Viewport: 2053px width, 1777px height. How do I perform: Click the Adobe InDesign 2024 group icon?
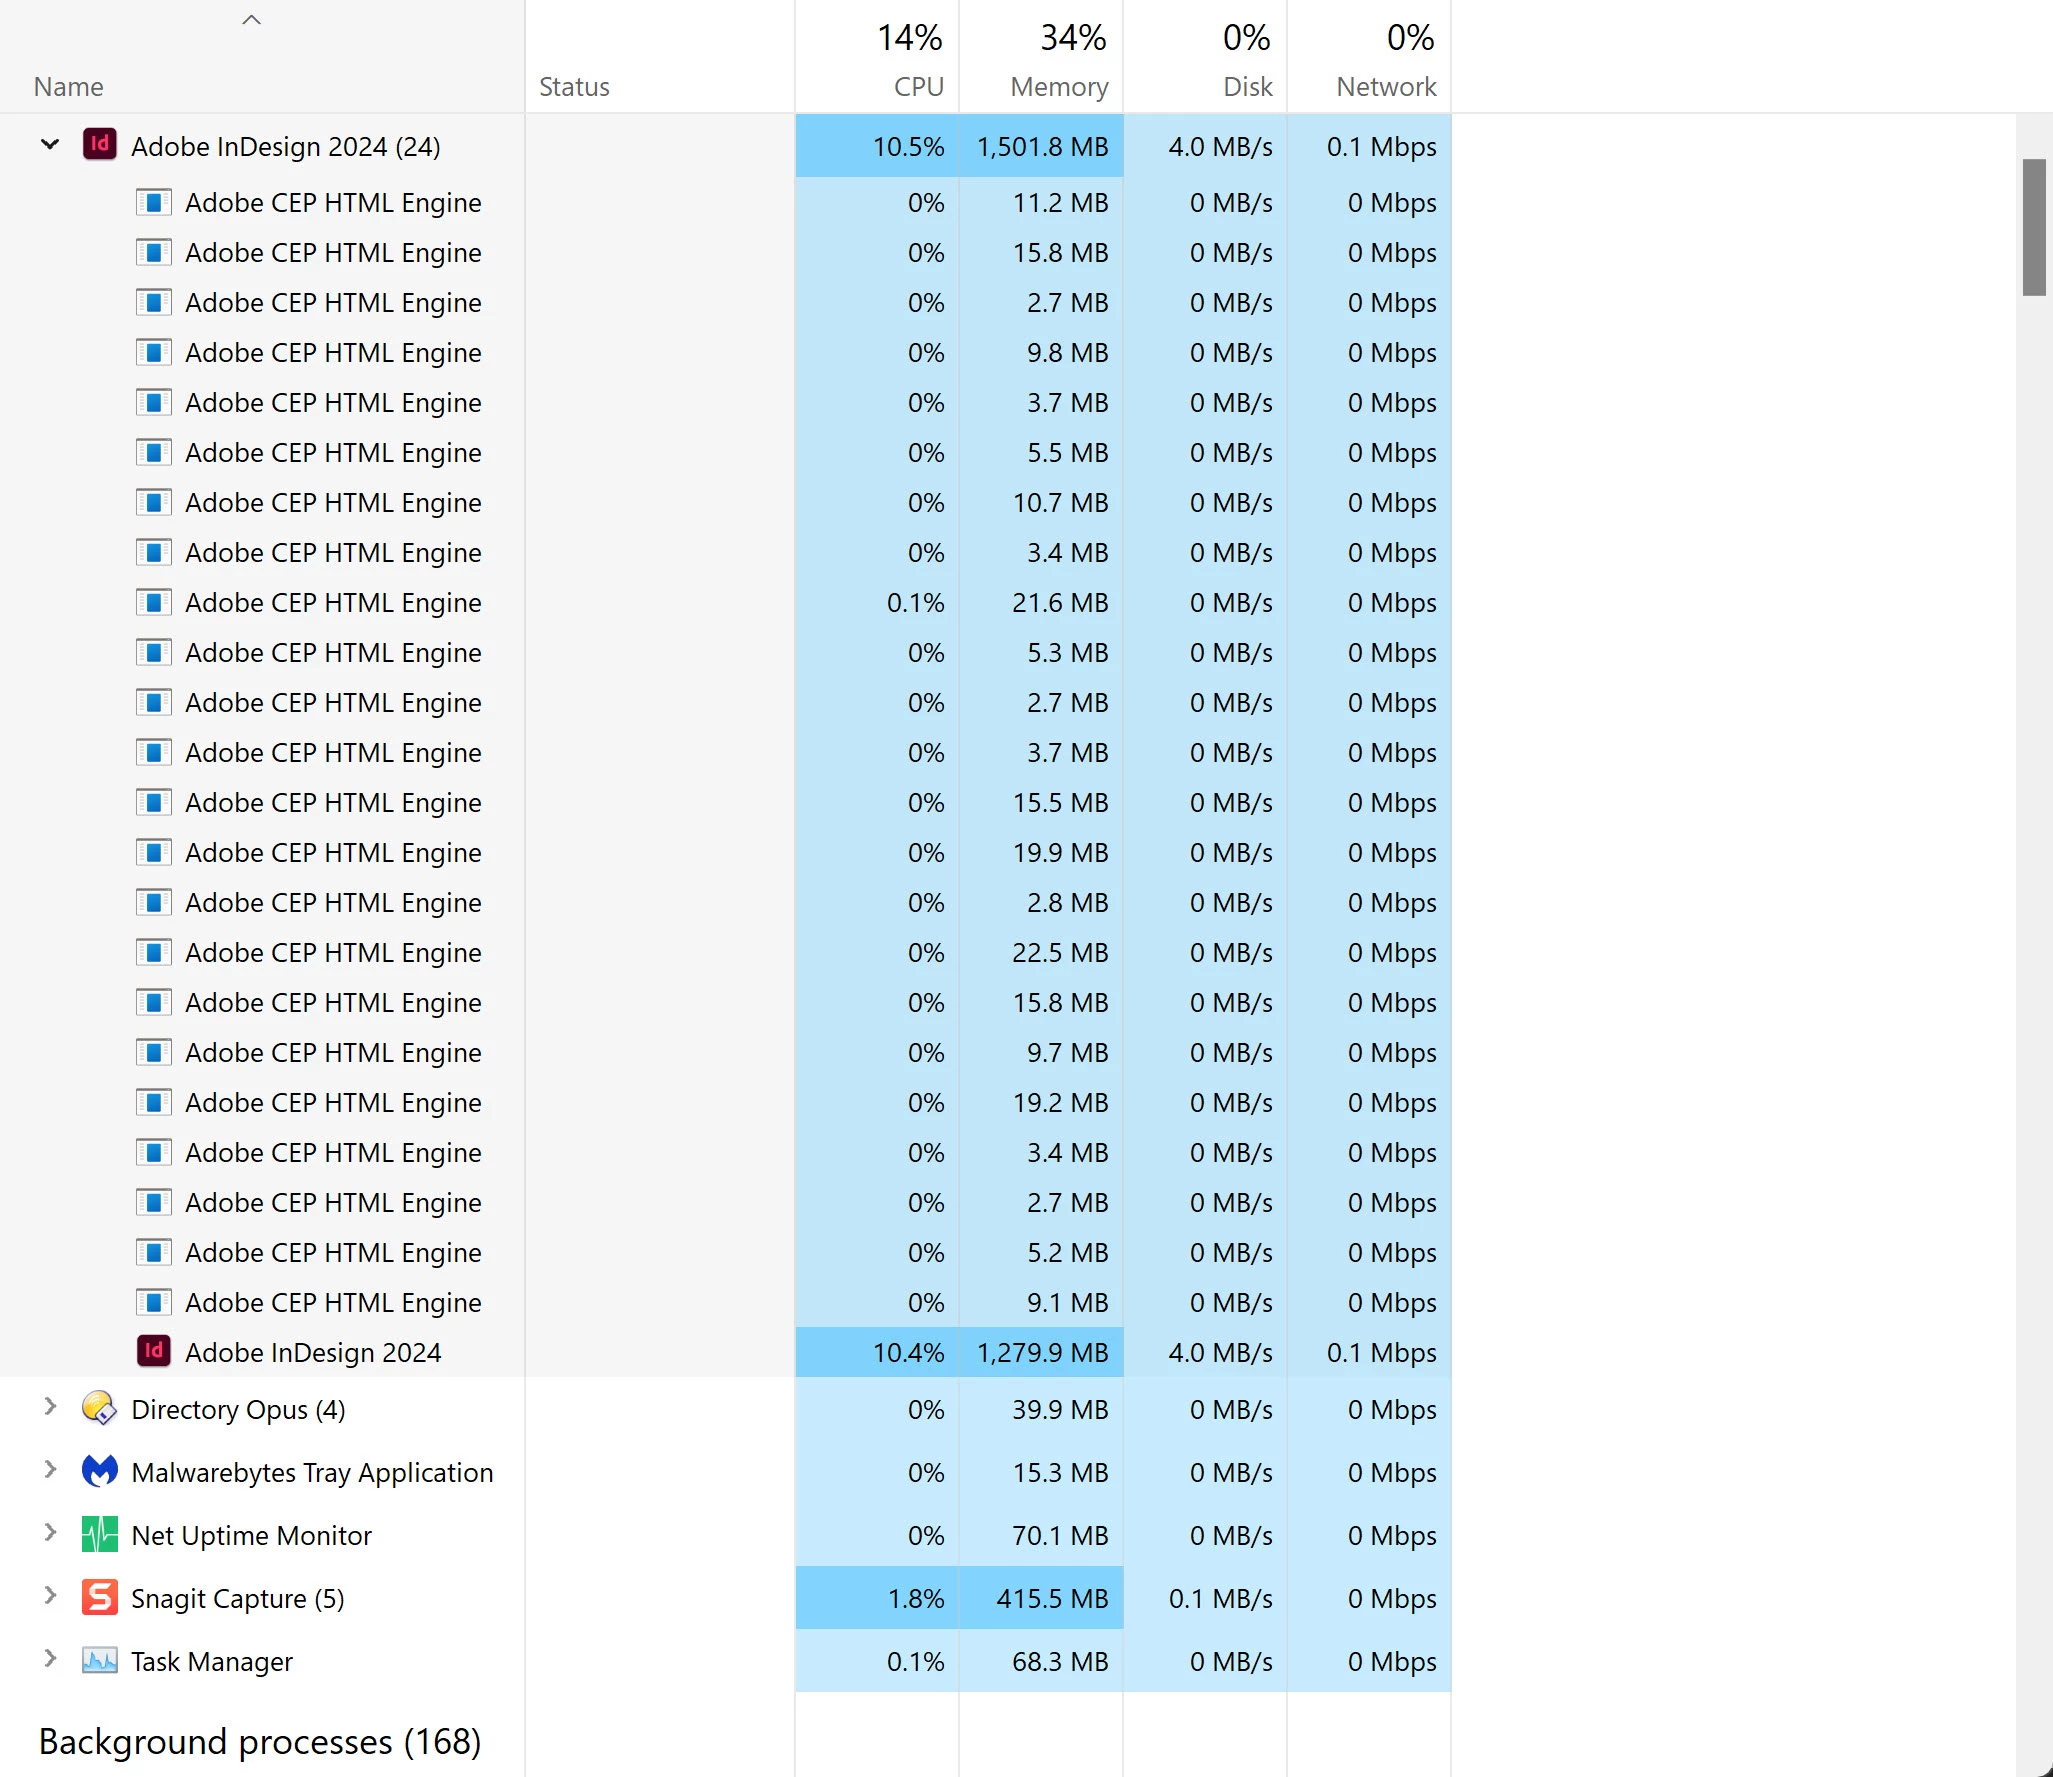pyautogui.click(x=99, y=145)
